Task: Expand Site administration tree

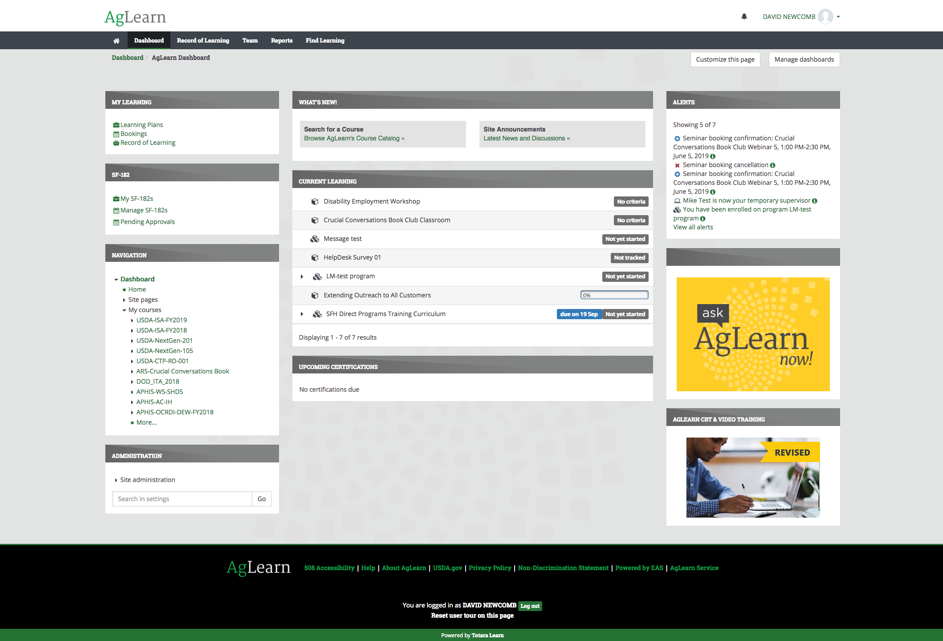Action: tap(115, 480)
